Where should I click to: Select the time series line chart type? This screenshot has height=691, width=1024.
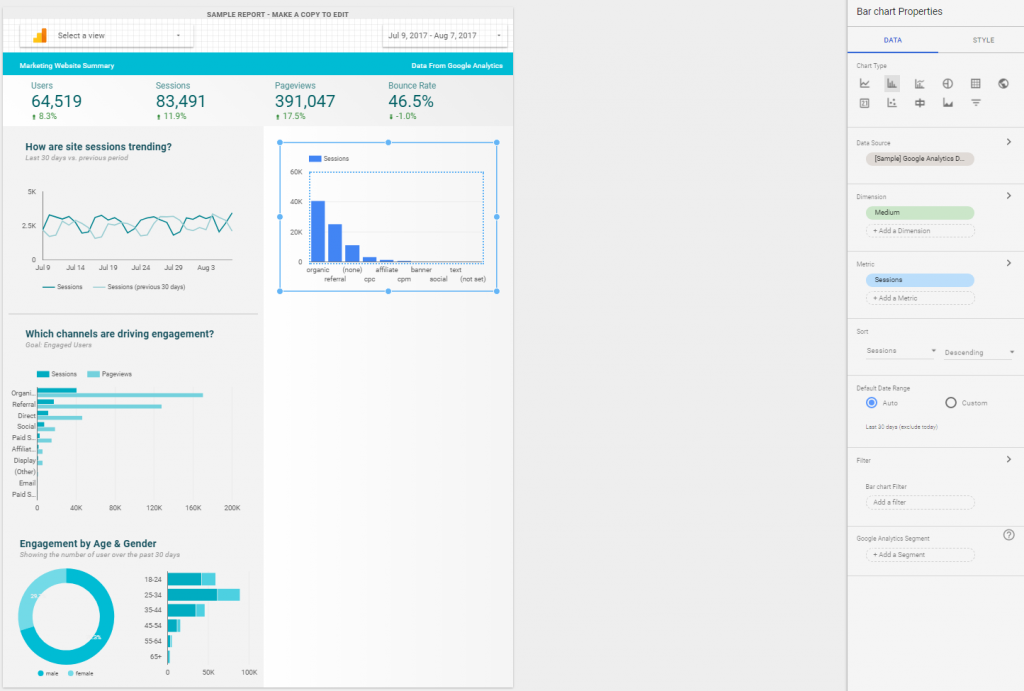864,84
